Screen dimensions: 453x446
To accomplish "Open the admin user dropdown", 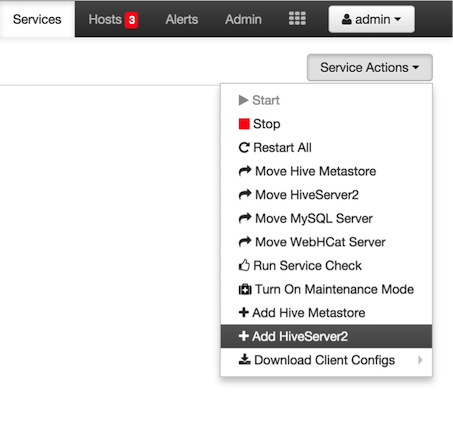I will point(371,19).
